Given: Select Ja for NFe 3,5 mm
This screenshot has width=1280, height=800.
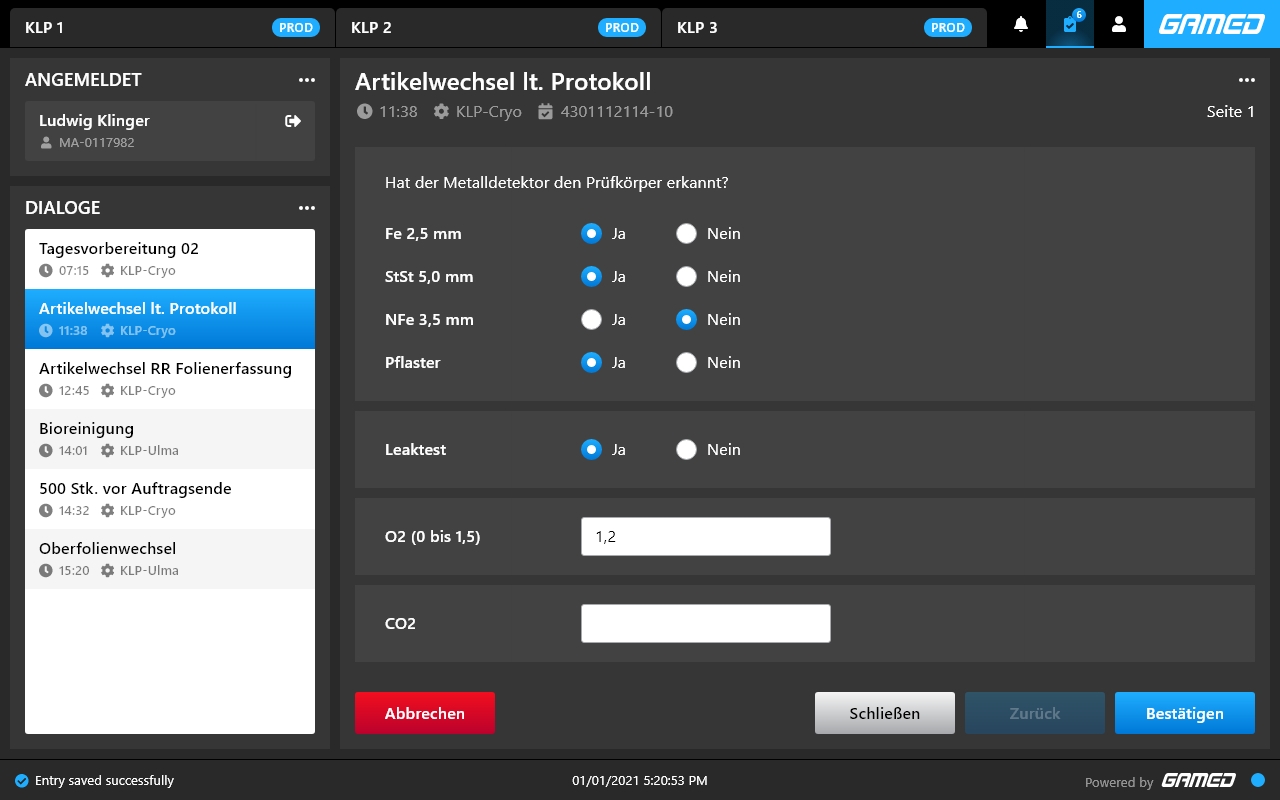Looking at the screenshot, I should coord(592,319).
